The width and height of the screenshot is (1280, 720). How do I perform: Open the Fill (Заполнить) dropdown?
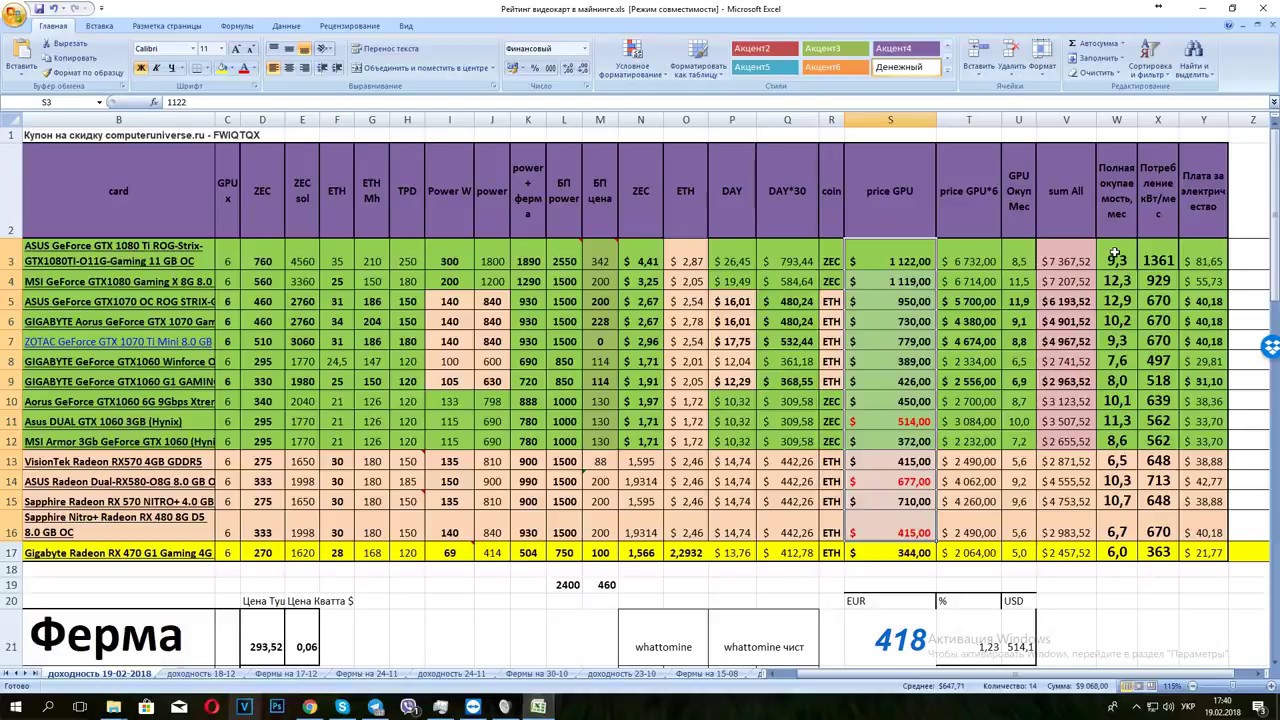click(1096, 58)
